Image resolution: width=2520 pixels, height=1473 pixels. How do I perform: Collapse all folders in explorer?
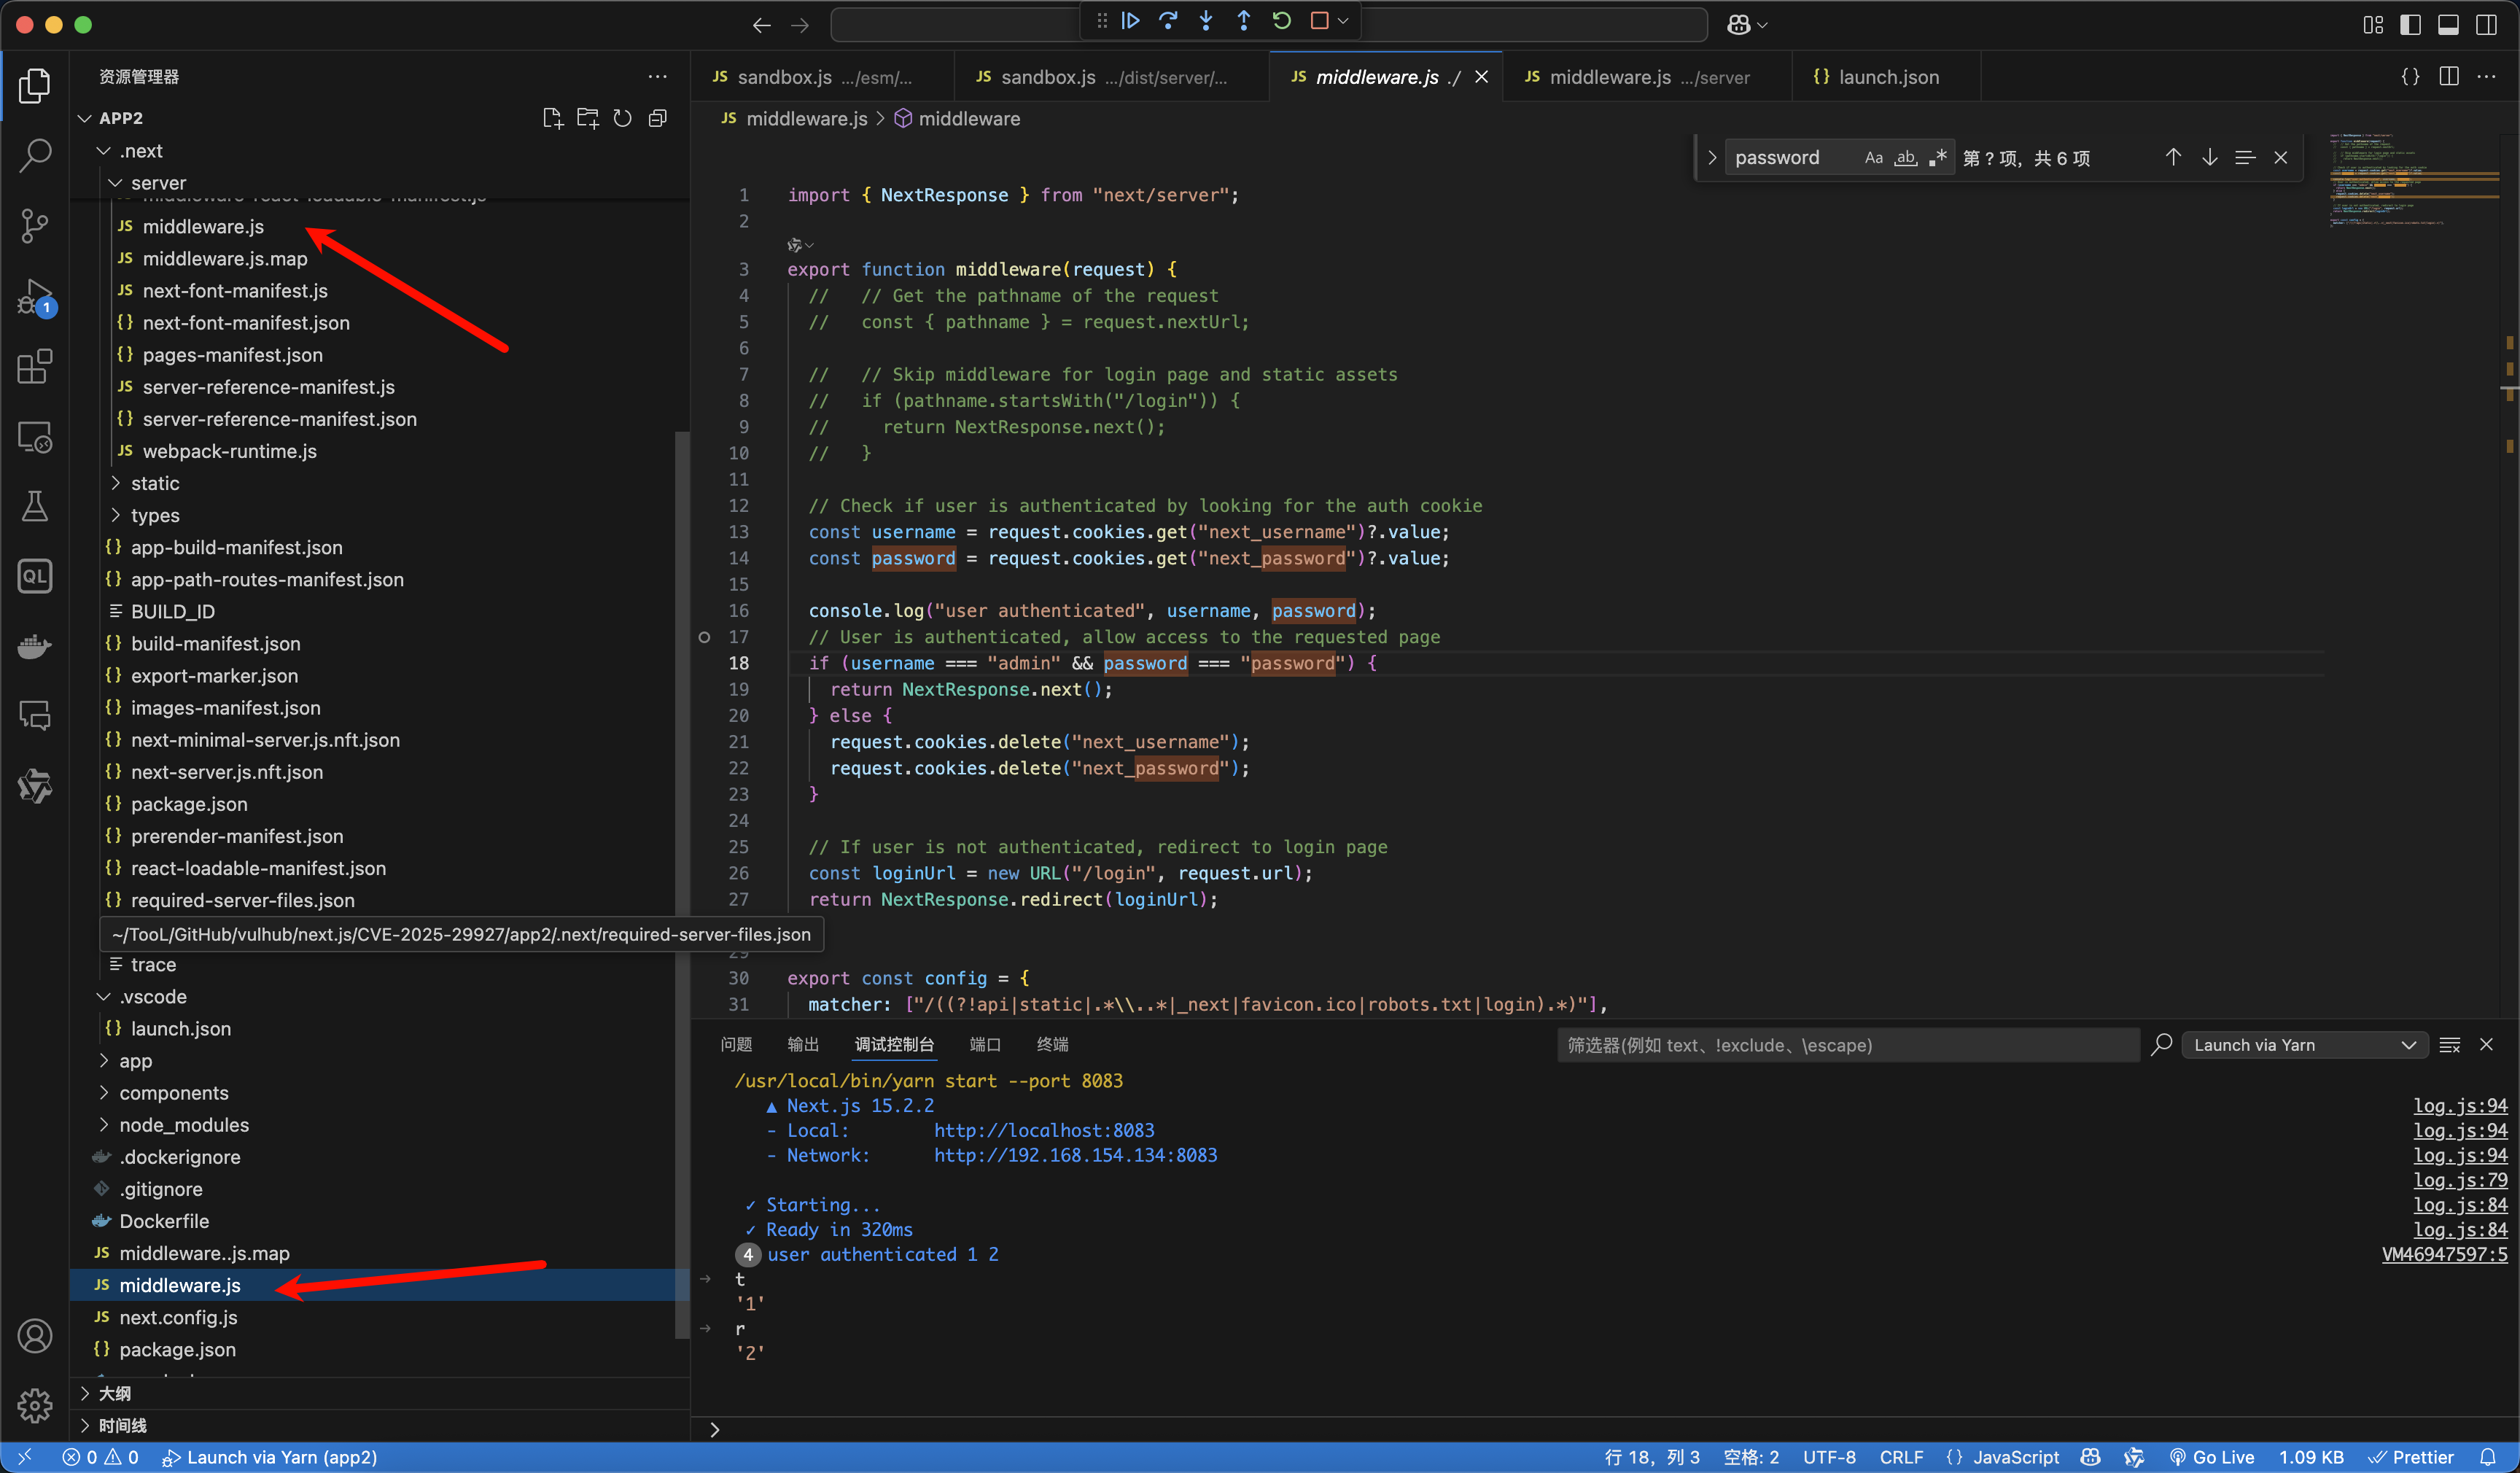pos(658,119)
